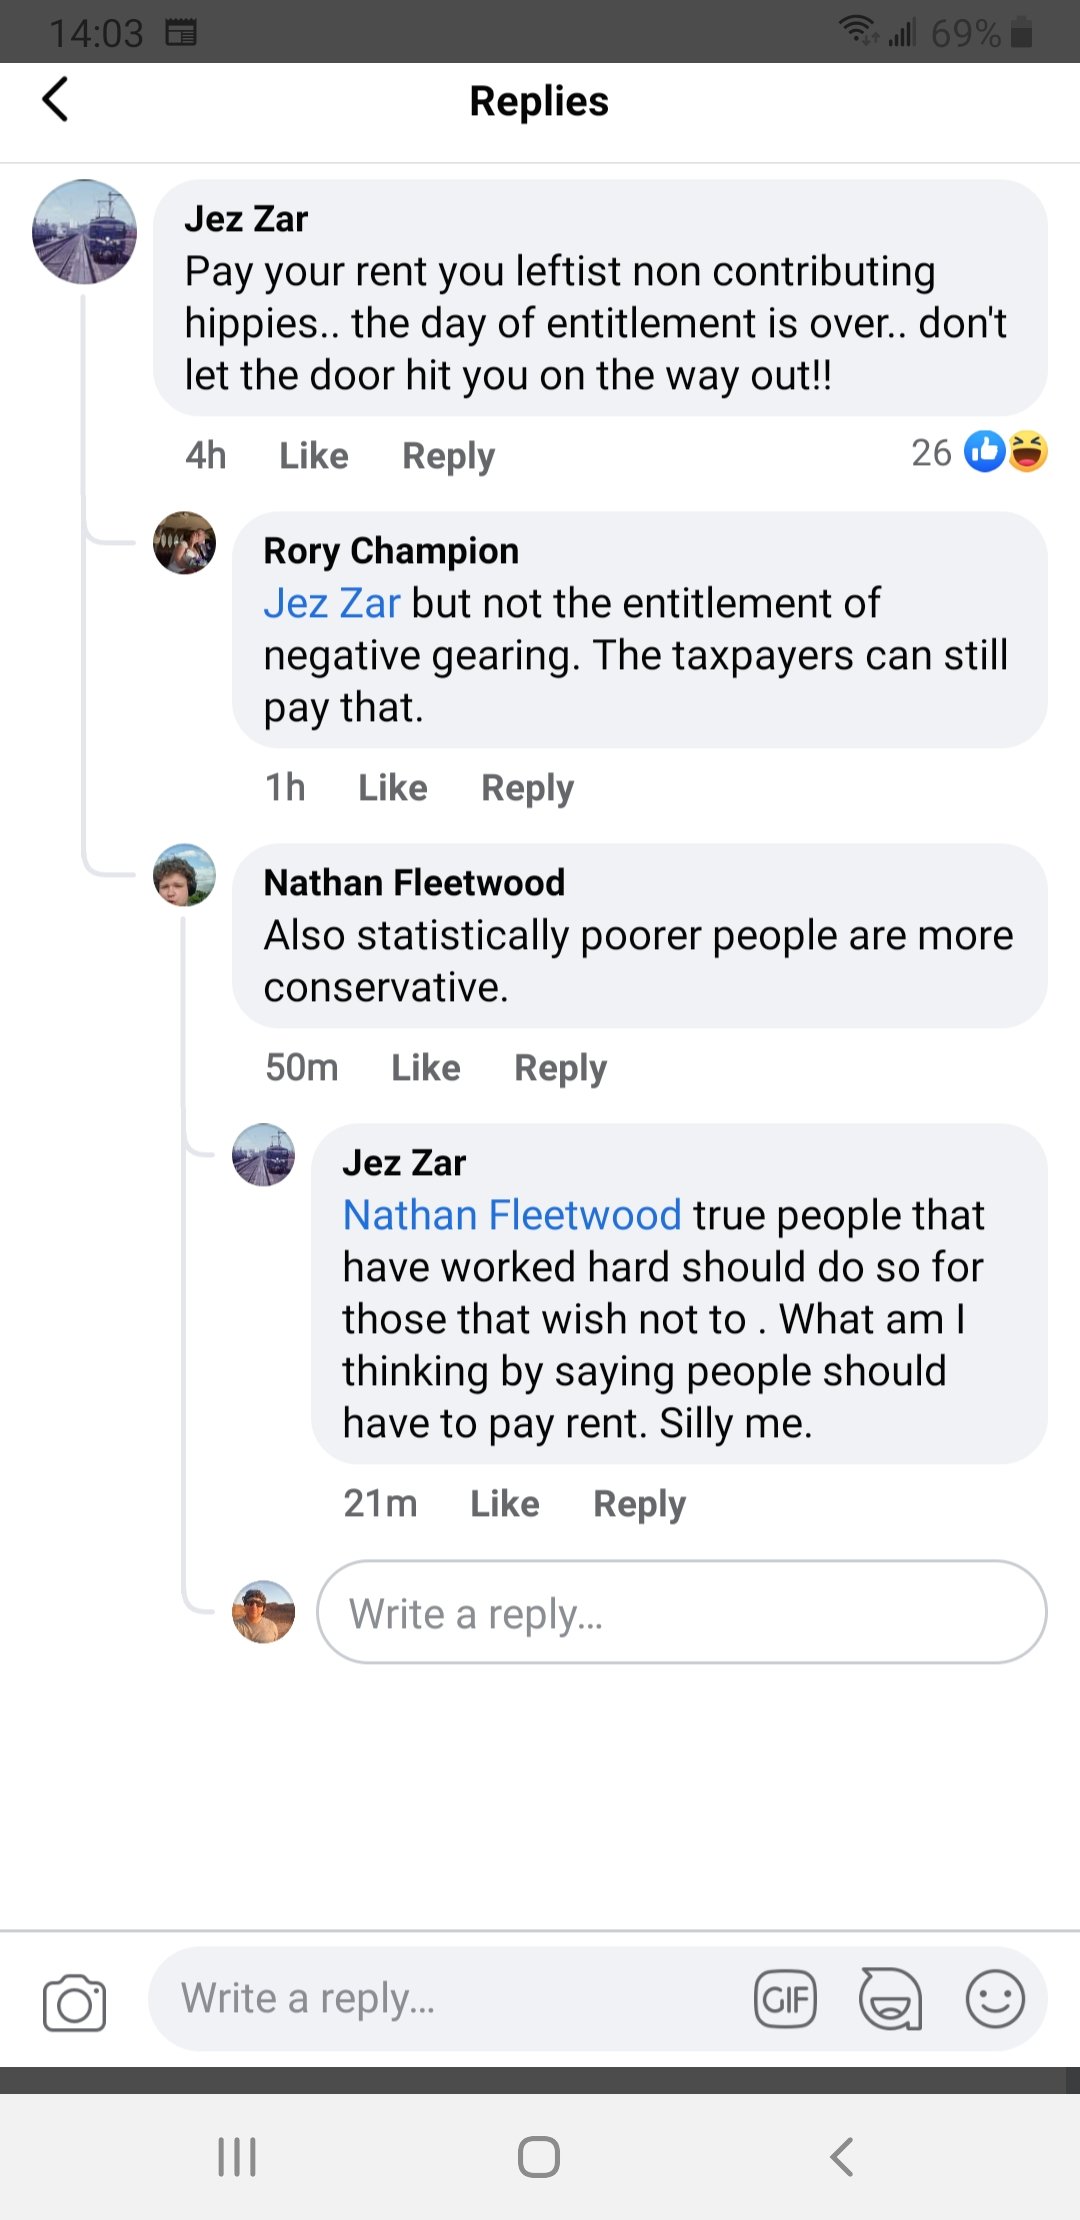Screen dimensions: 1080x2220
Task: Open the GIF picker
Action: [x=785, y=2000]
